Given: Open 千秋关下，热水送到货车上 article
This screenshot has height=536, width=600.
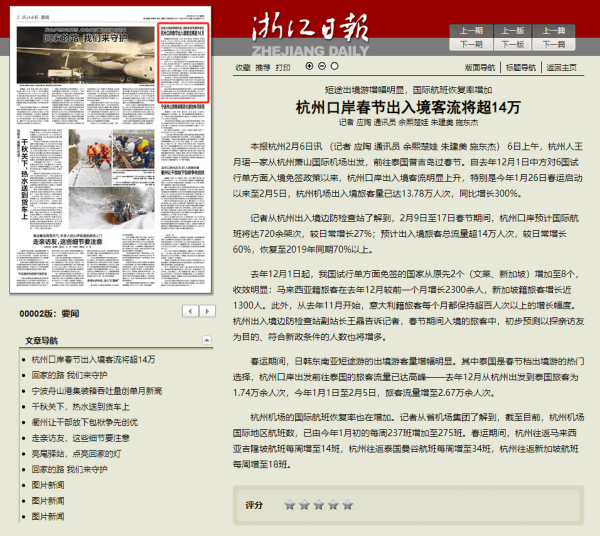Looking at the screenshot, I should coord(80,407).
